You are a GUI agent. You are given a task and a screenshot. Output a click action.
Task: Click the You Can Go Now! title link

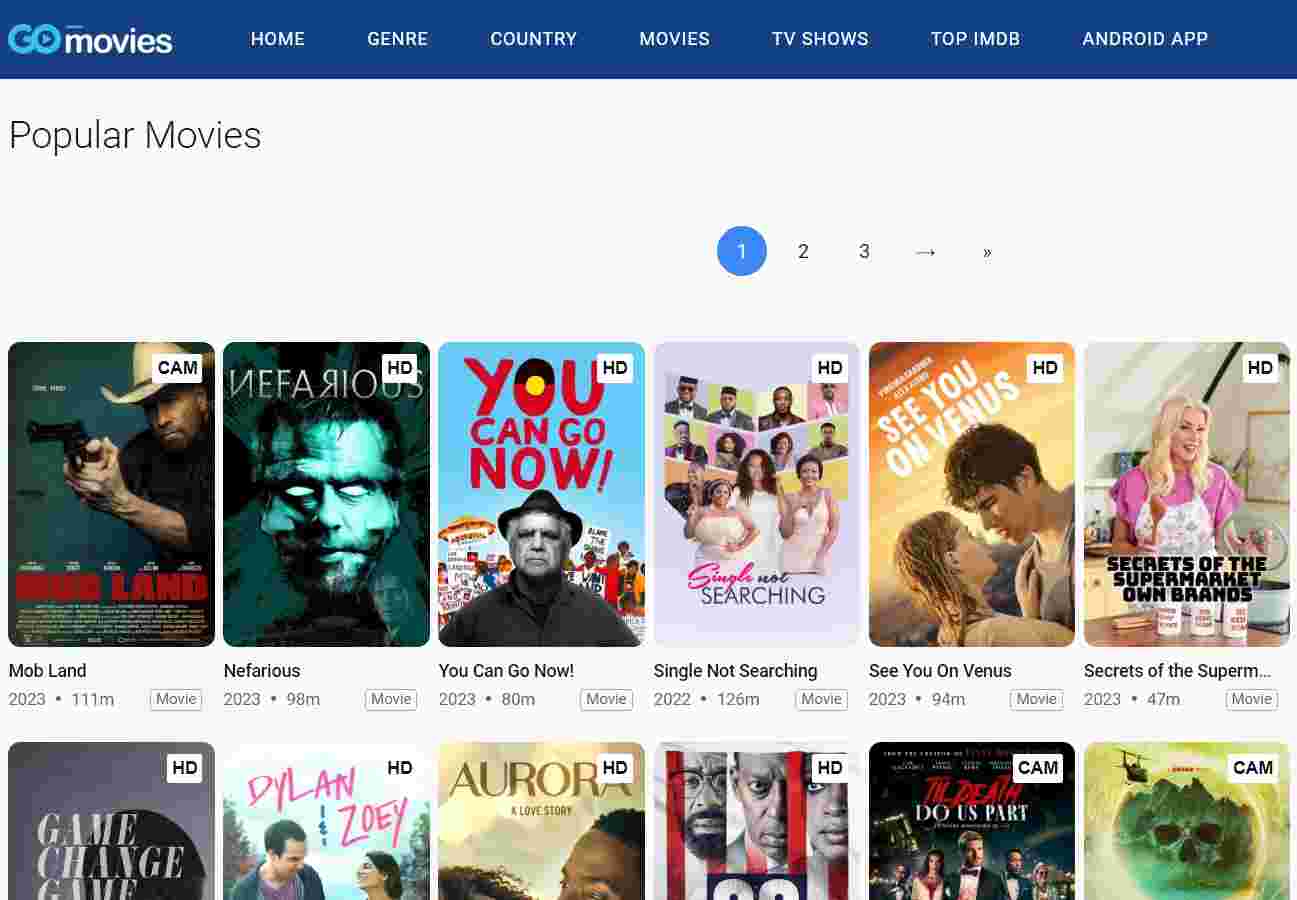coord(506,671)
